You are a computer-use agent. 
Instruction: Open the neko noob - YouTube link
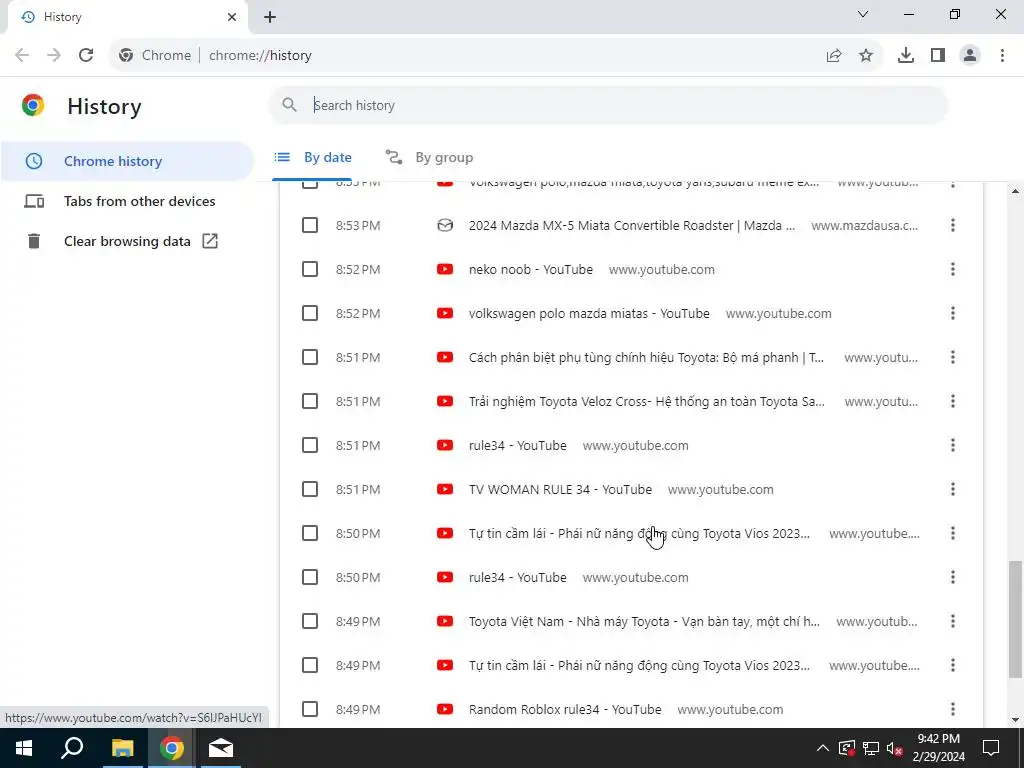click(531, 269)
